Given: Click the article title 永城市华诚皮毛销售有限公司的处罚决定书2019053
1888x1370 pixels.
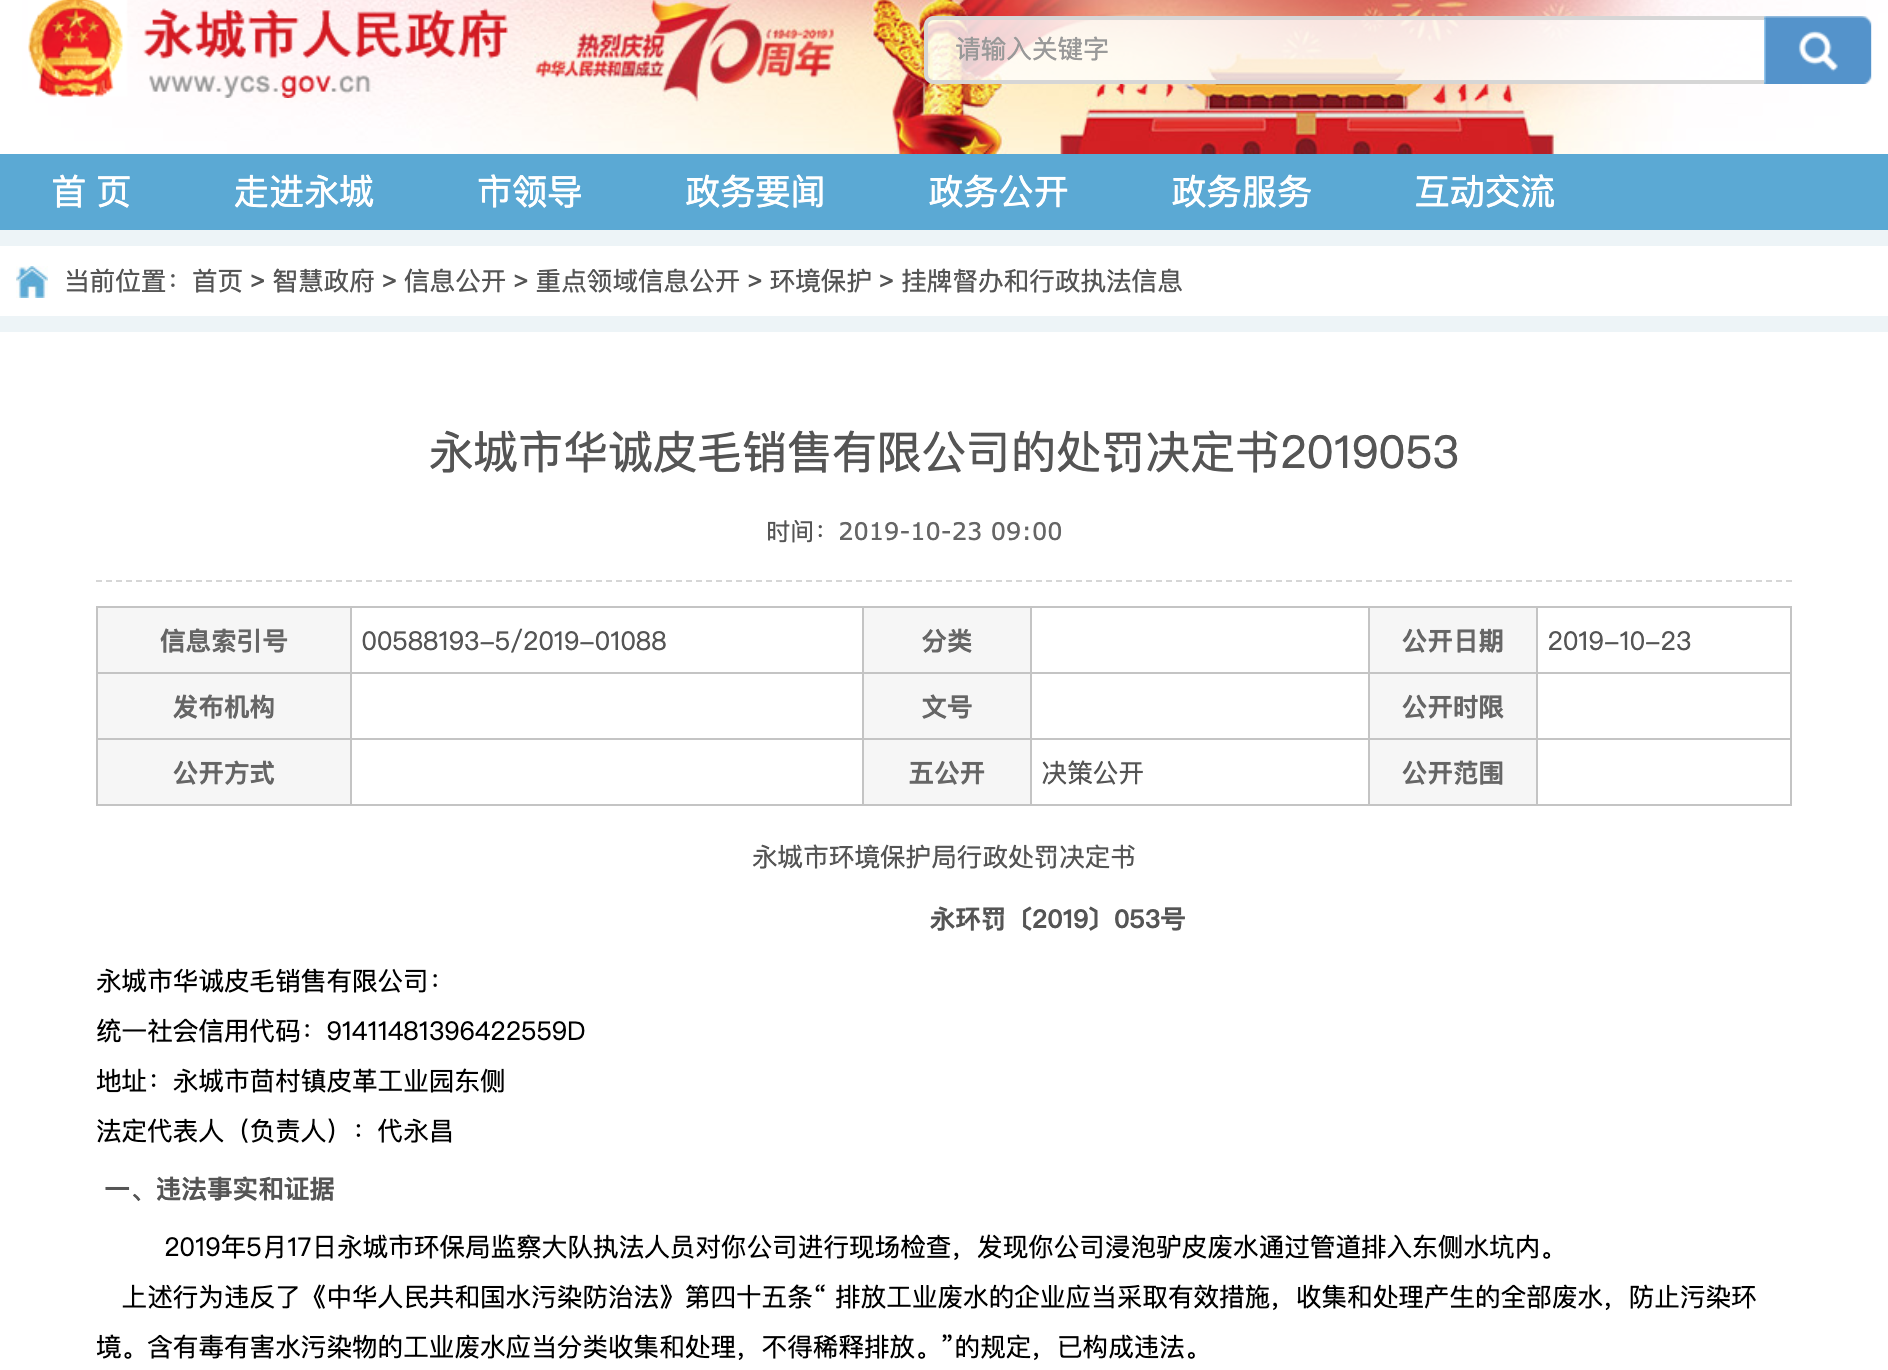Looking at the screenshot, I should coord(944,452).
